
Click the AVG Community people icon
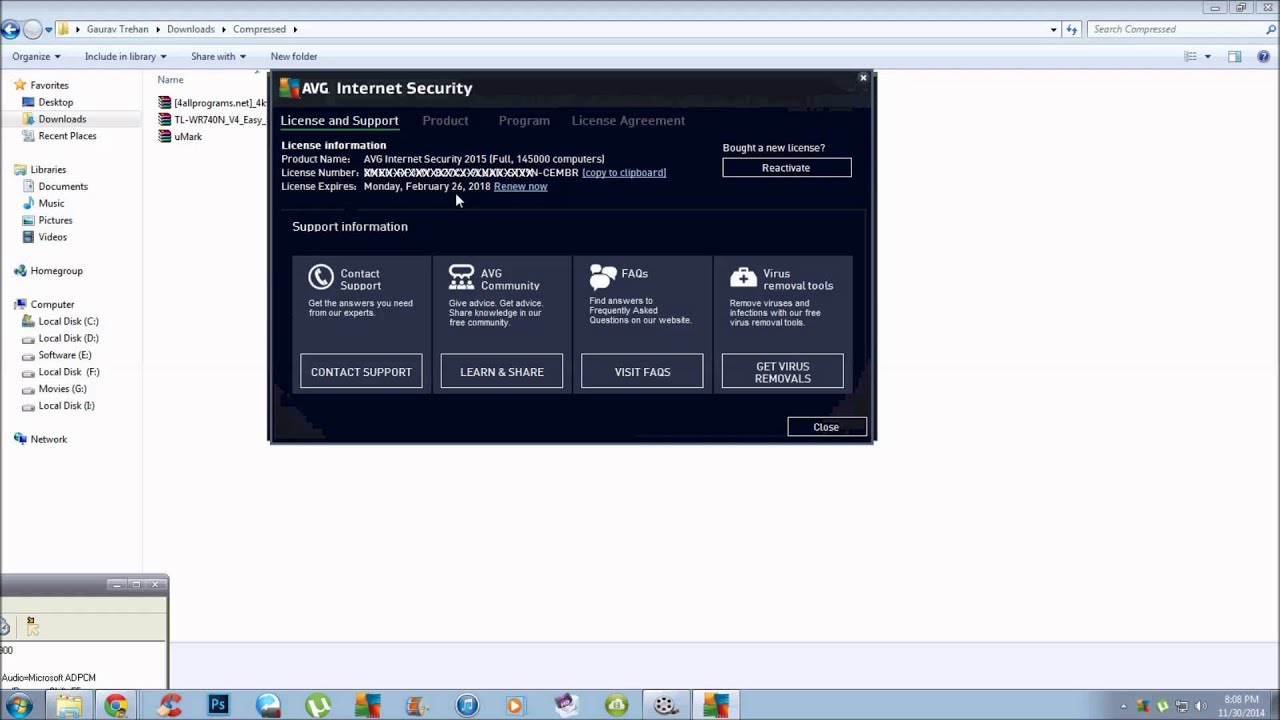click(x=461, y=277)
